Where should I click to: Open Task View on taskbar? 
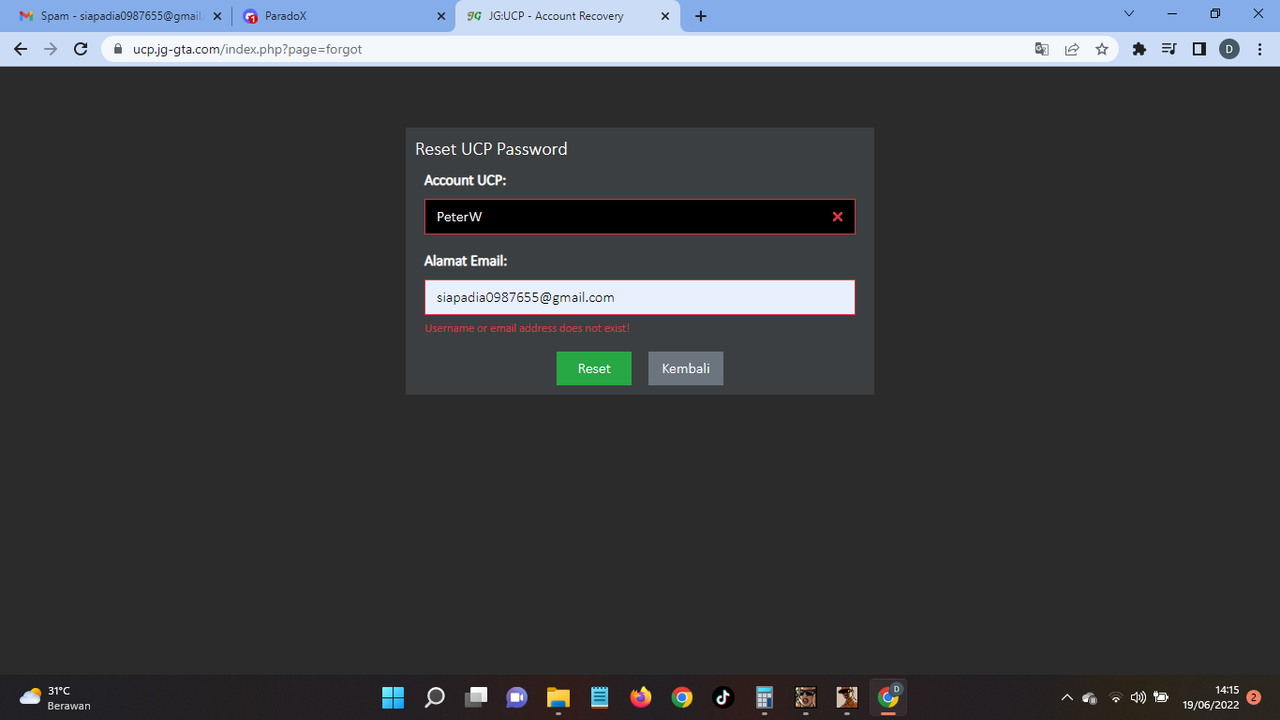click(x=476, y=697)
